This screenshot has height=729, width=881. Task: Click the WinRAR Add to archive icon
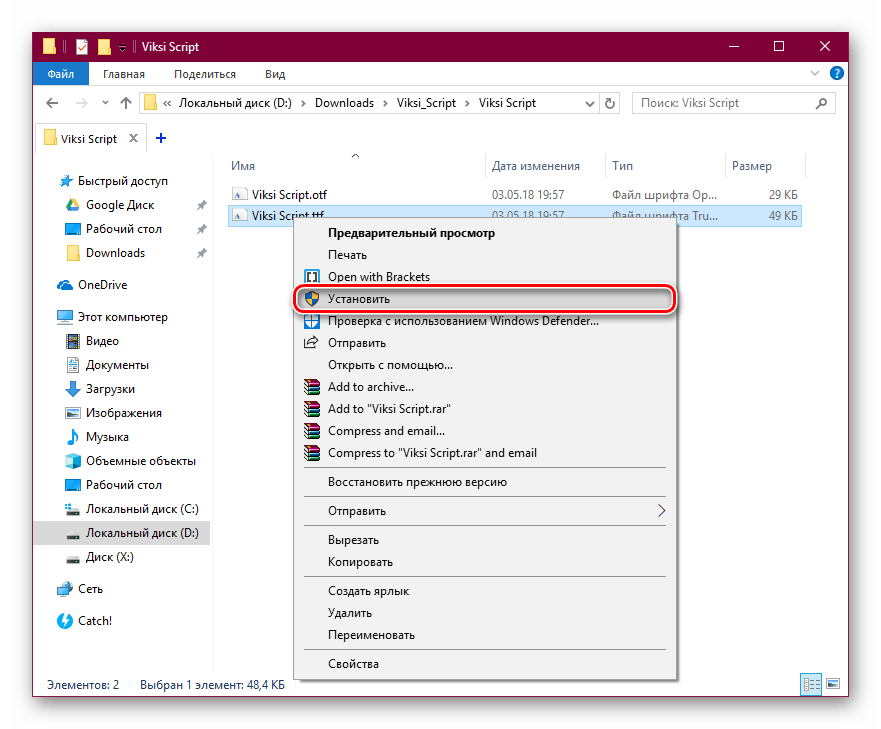click(311, 387)
